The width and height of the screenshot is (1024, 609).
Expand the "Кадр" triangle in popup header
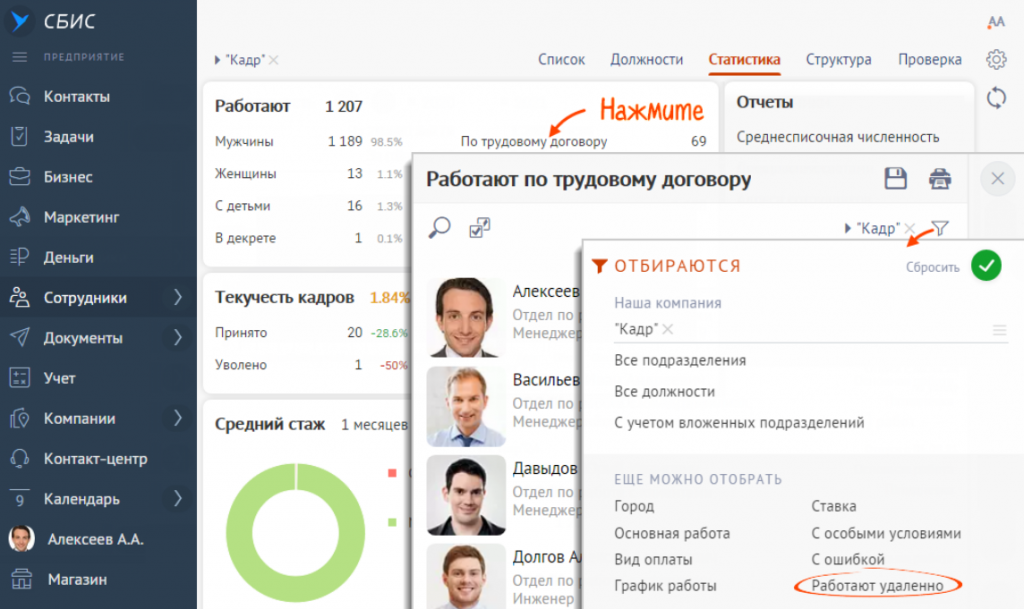[848, 228]
